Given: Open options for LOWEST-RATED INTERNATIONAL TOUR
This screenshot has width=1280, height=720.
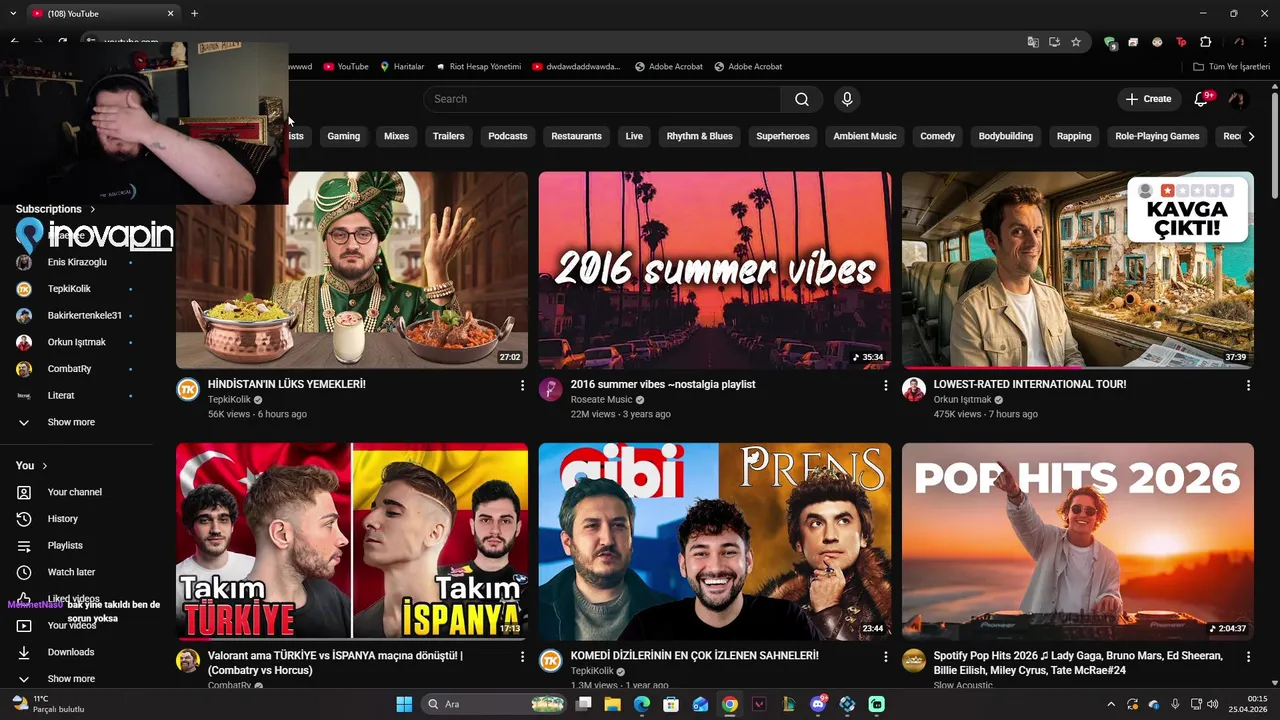Looking at the screenshot, I should pos(1248,385).
